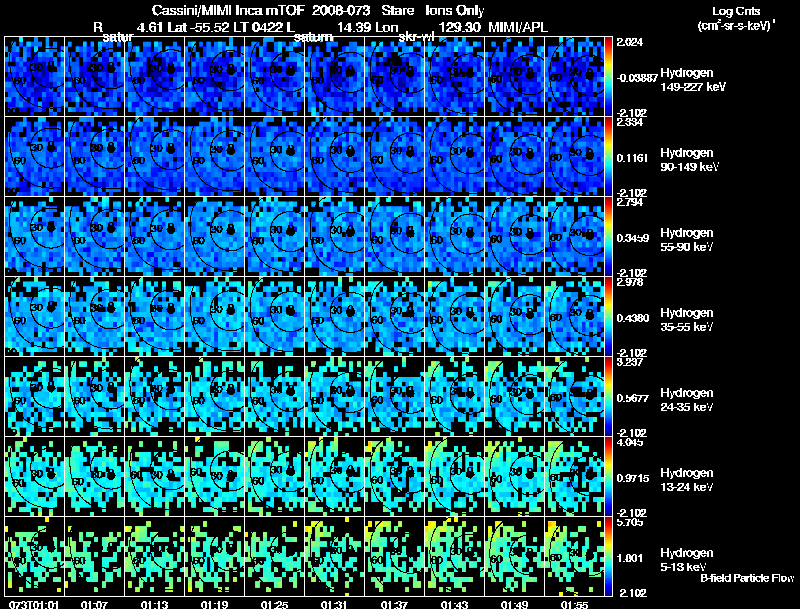Open the 55-90 keV image panel at 01:43
Screen dimensions: 800x609
455,236
